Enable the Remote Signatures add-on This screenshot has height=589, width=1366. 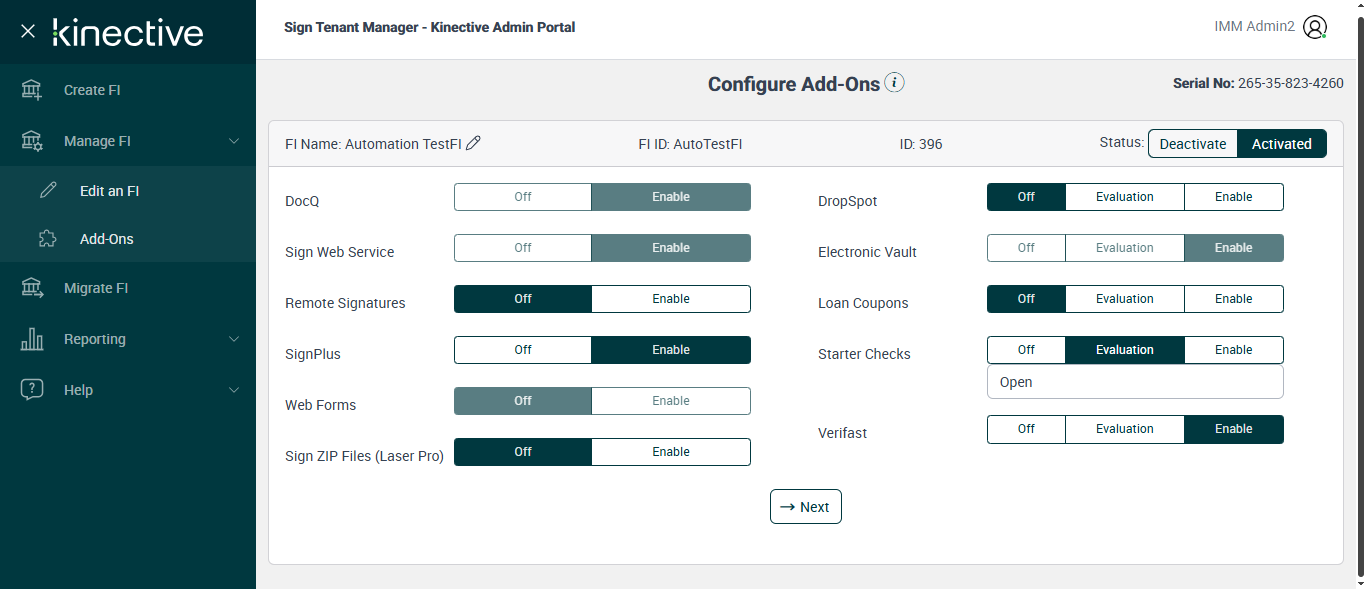pyautogui.click(x=670, y=299)
